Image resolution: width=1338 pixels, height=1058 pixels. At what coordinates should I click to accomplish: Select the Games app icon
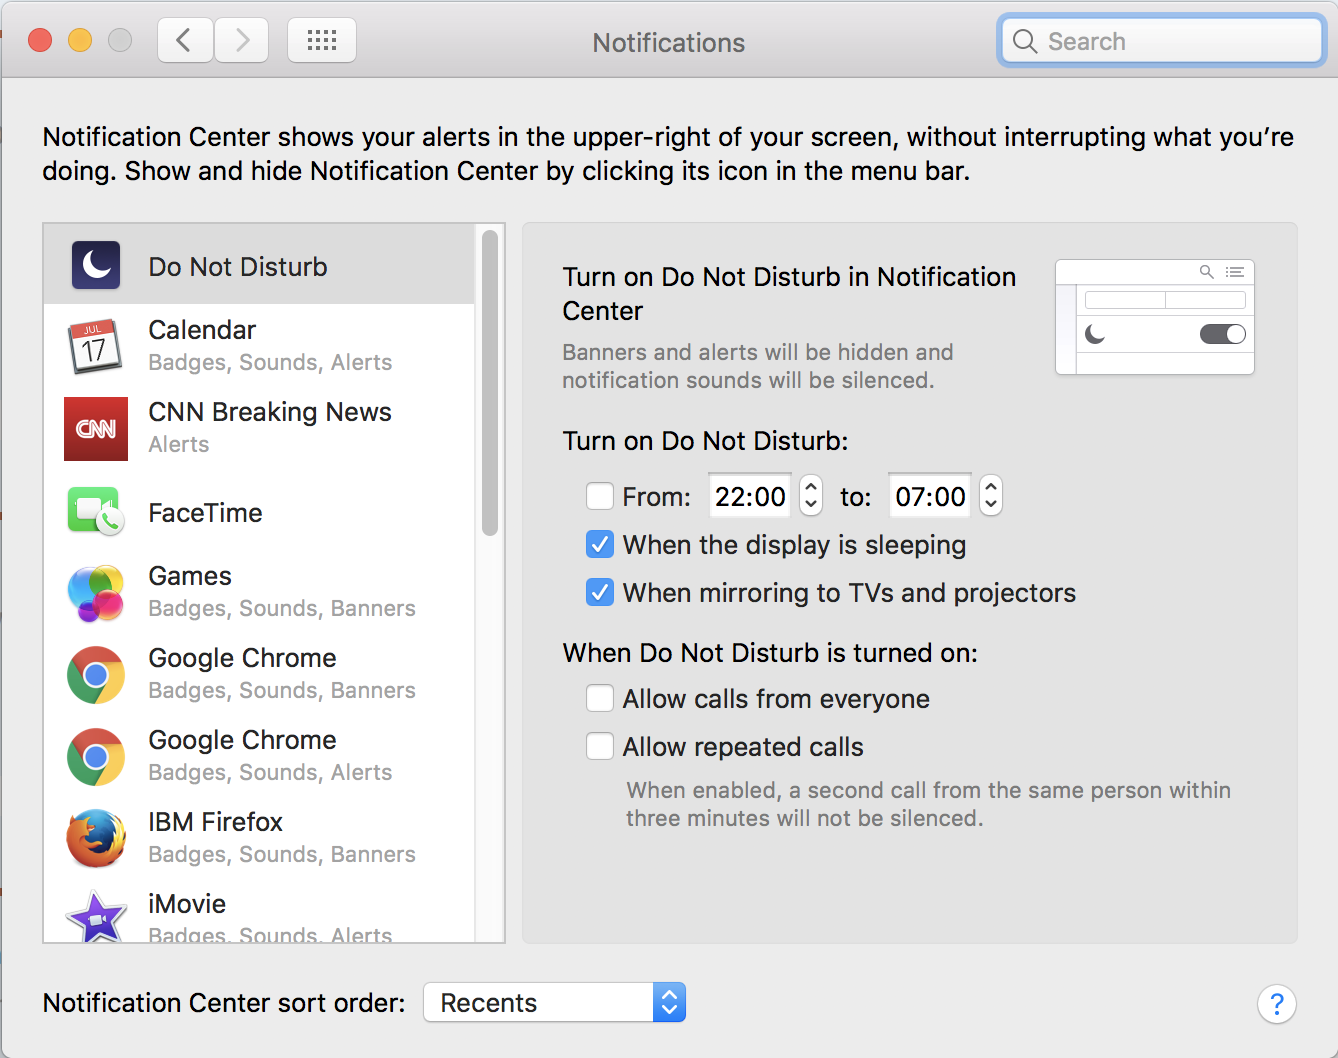click(x=96, y=592)
